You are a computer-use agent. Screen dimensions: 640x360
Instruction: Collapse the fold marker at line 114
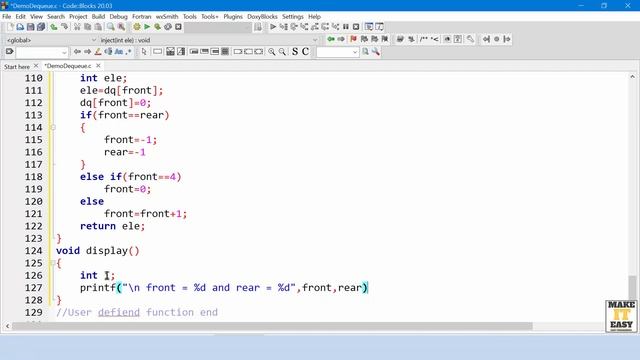(53, 128)
